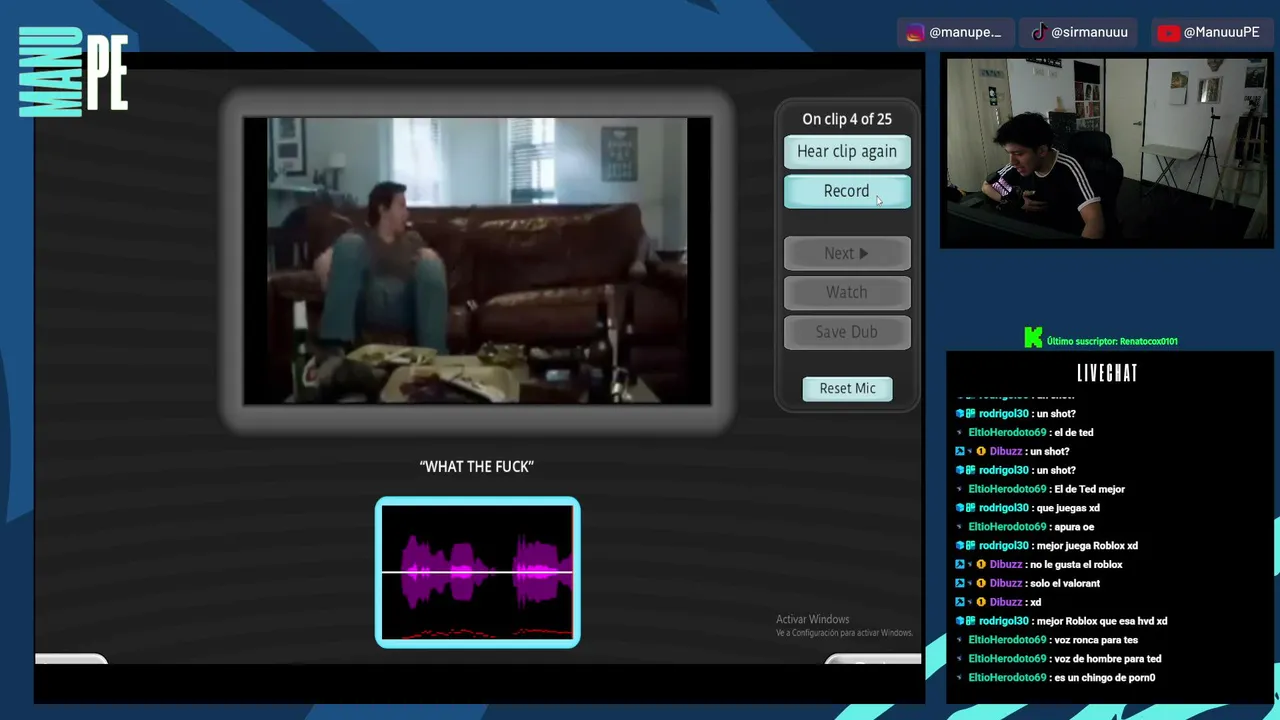Click the message 'es un chingo de porn0'
The image size is (1280, 720).
[1104, 678]
